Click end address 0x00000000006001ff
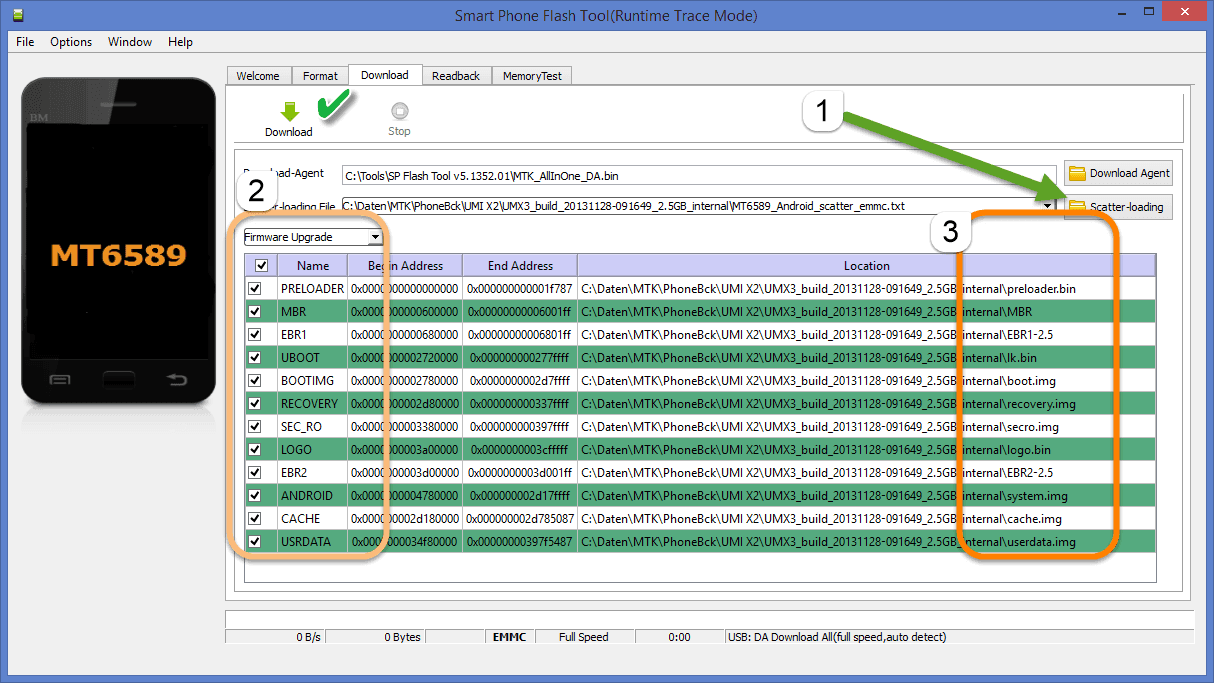1214x683 pixels. pyautogui.click(x=520, y=311)
